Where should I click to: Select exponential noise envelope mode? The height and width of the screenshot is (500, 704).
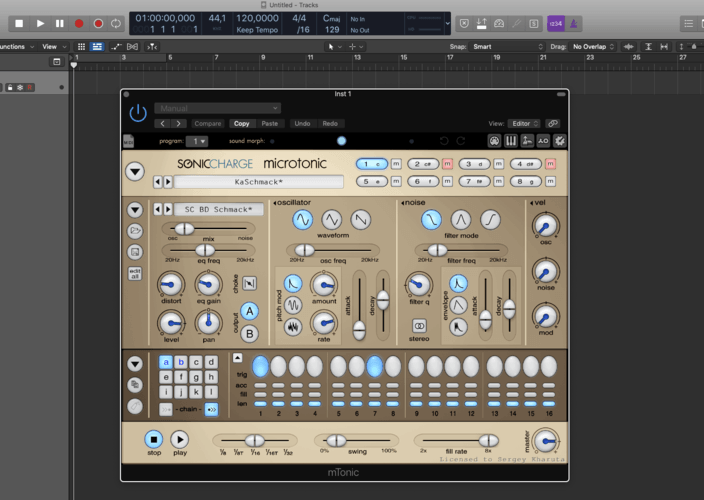[458, 284]
